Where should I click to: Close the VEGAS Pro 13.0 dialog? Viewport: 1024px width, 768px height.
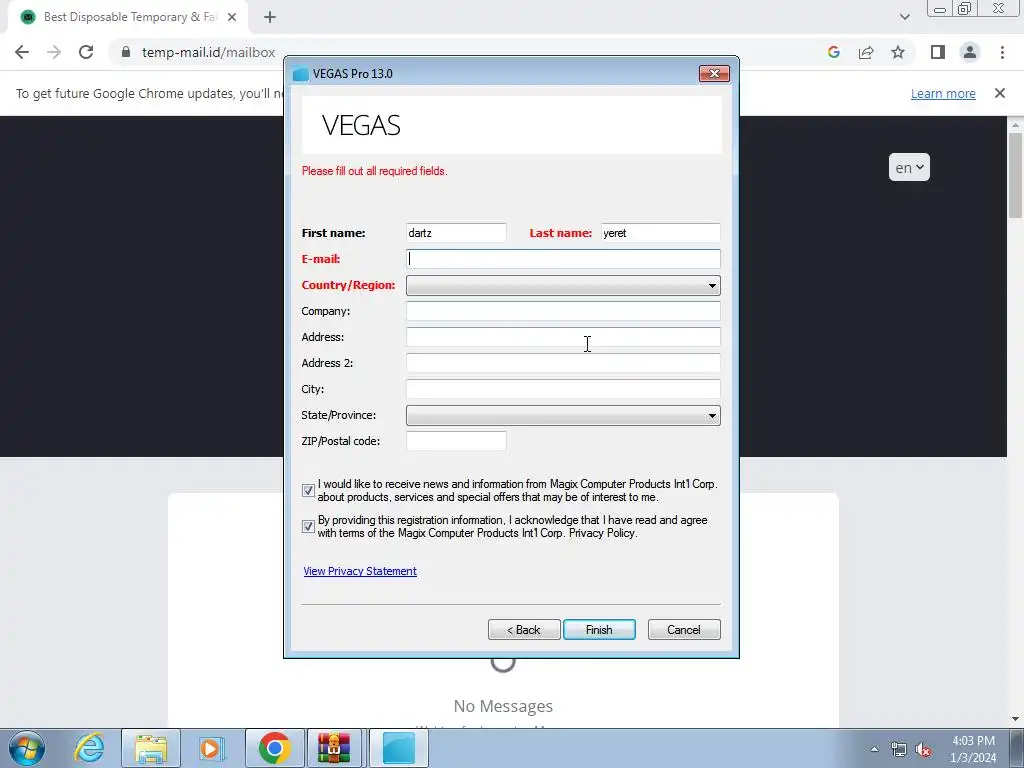point(714,73)
